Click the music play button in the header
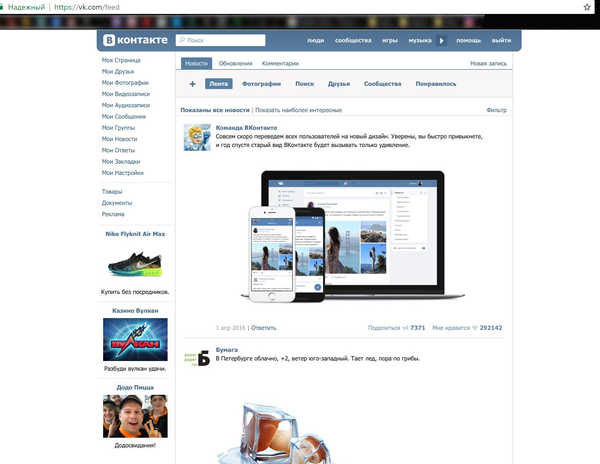The width and height of the screenshot is (600, 464). pyautogui.click(x=442, y=40)
